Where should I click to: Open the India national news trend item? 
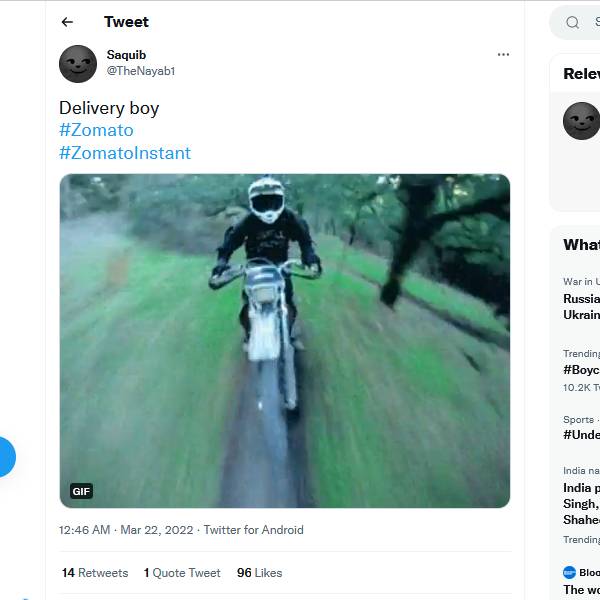tap(582, 495)
